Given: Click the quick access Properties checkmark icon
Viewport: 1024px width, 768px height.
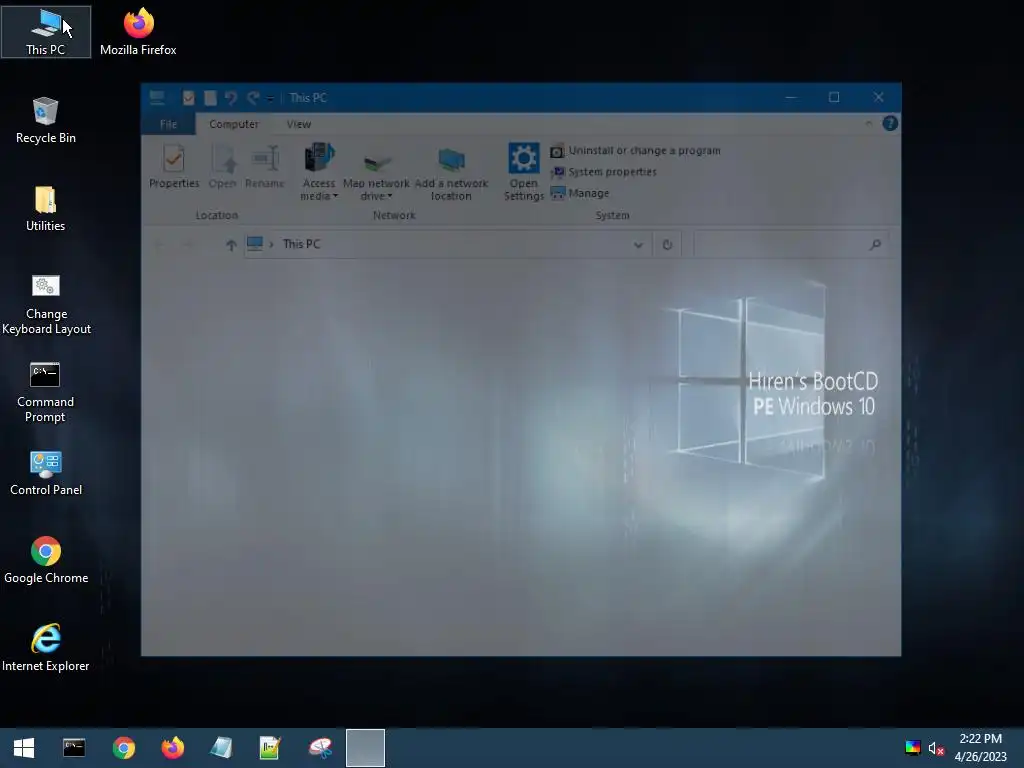Looking at the screenshot, I should tap(189, 98).
